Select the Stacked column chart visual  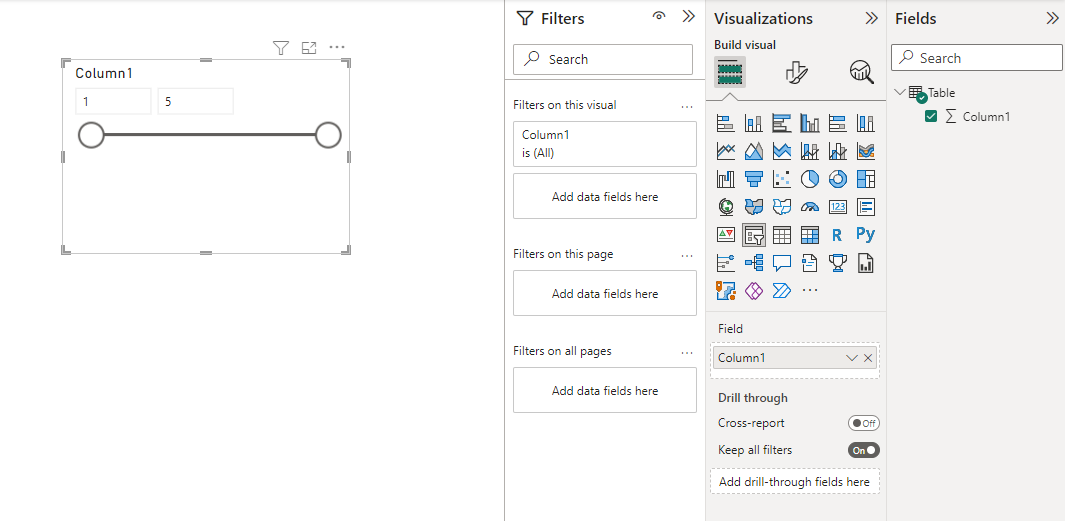tap(754, 123)
